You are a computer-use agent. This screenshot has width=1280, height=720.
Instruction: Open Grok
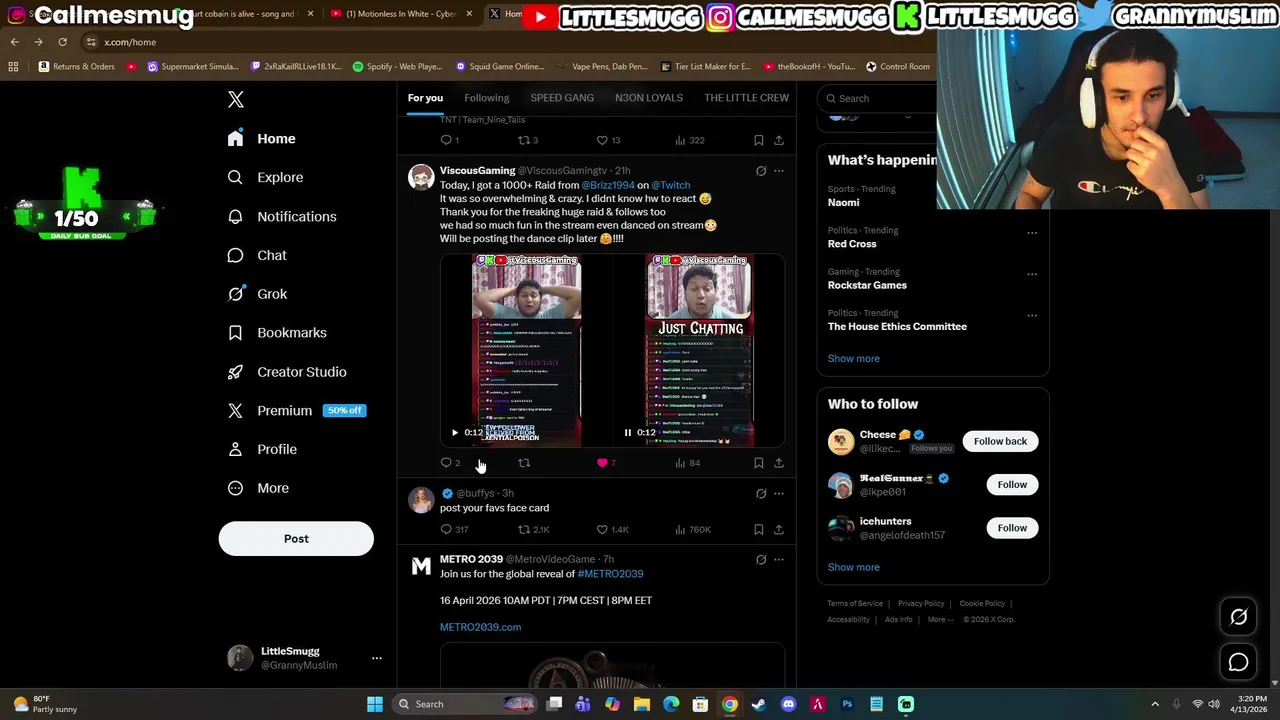pyautogui.click(x=257, y=294)
